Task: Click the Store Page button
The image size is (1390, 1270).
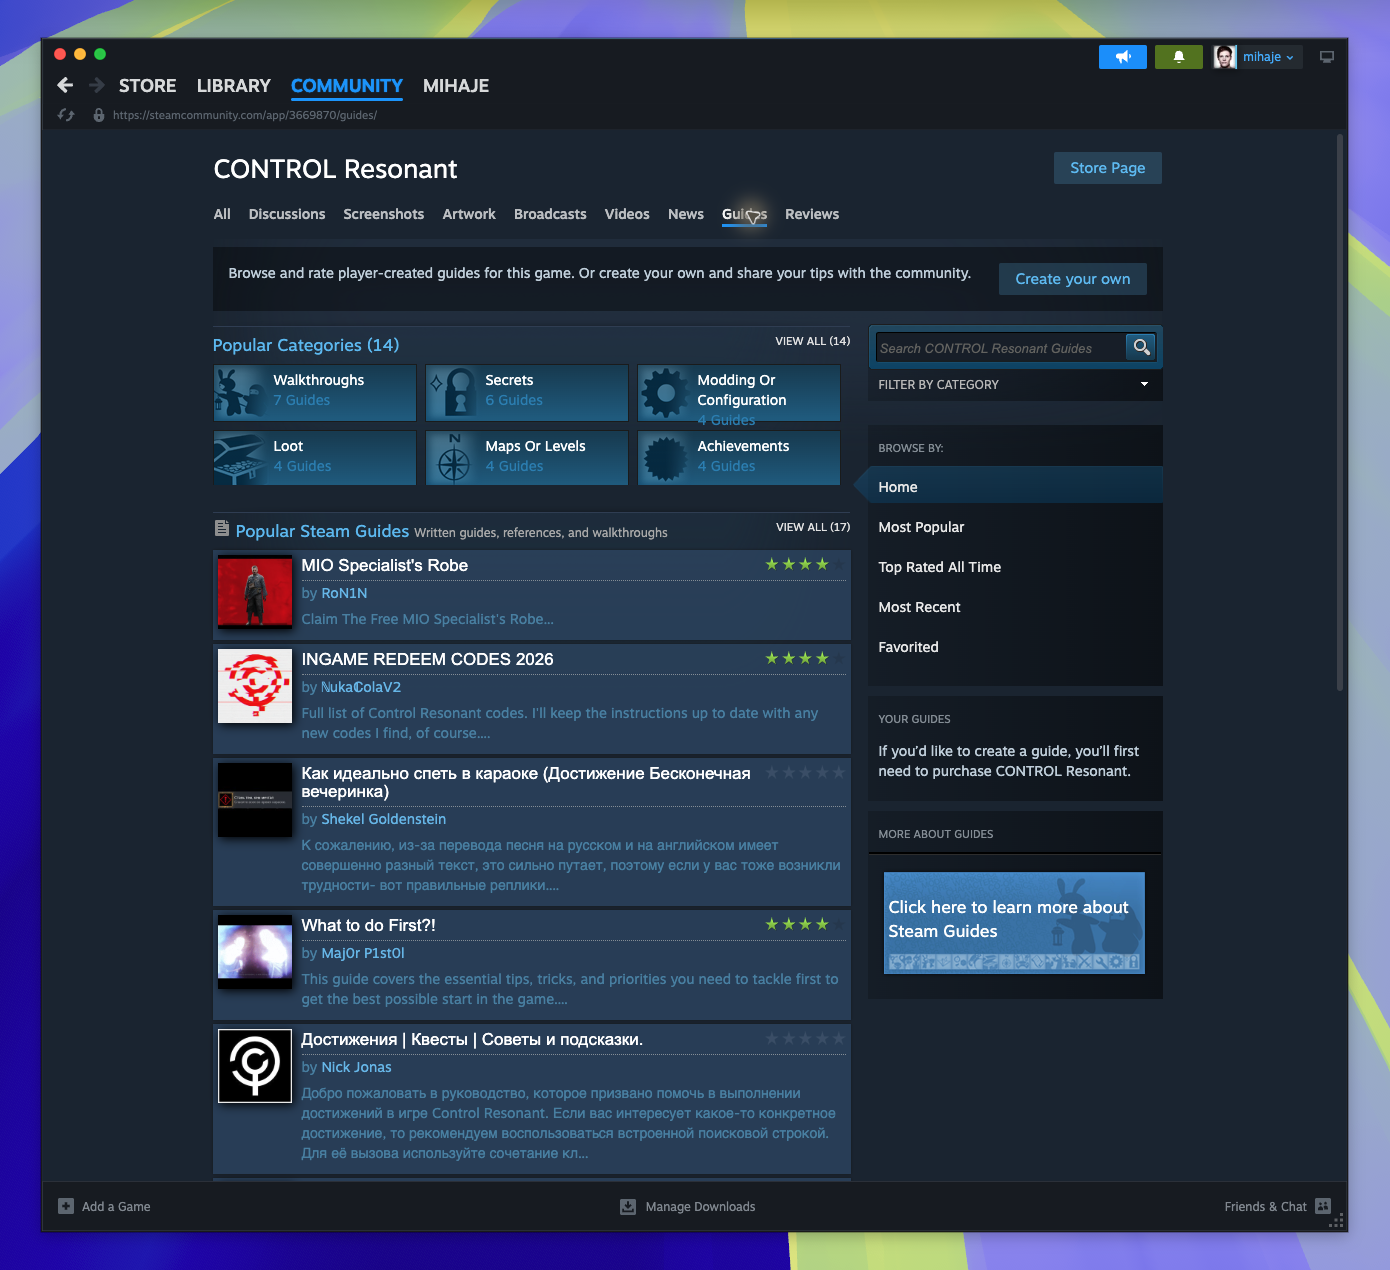Action: click(1108, 168)
